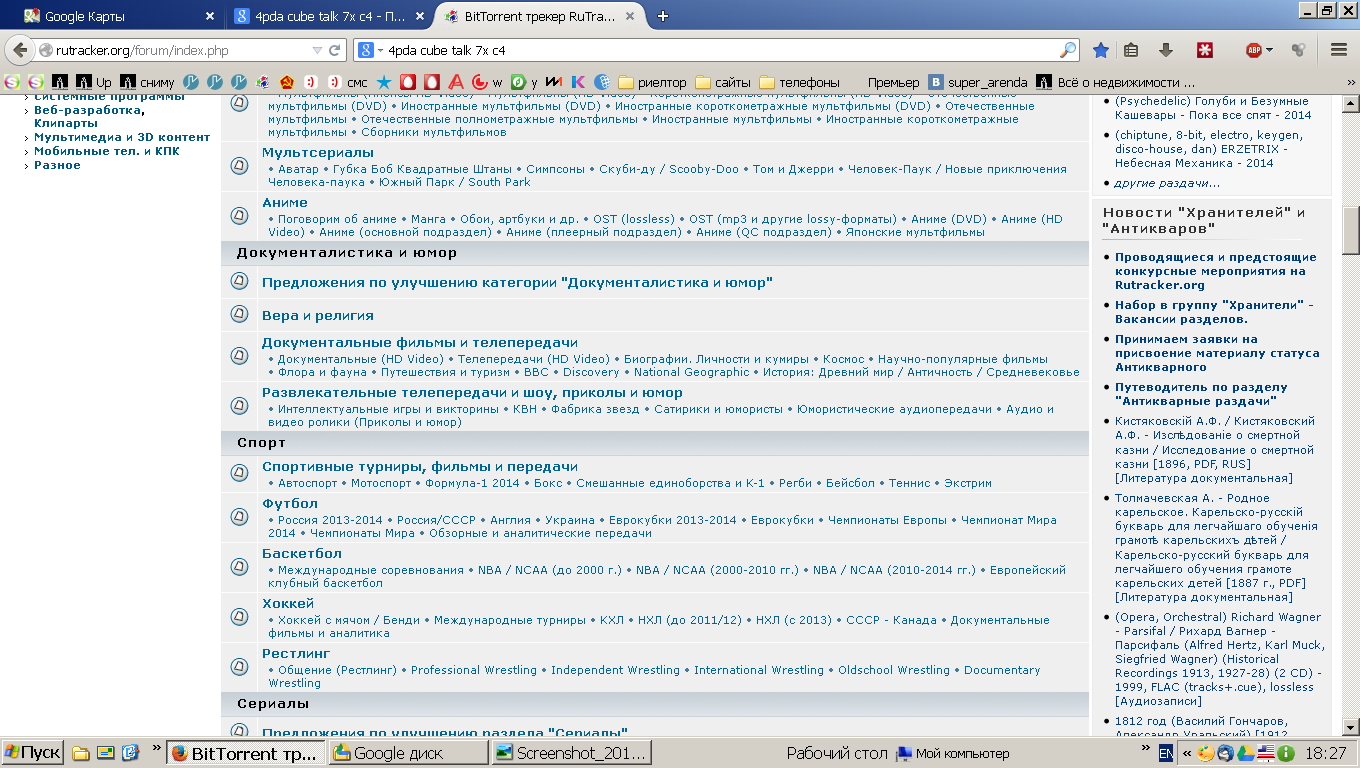Bookmark this page with the blue star
The height and width of the screenshot is (768, 1360).
pyautogui.click(x=1101, y=50)
